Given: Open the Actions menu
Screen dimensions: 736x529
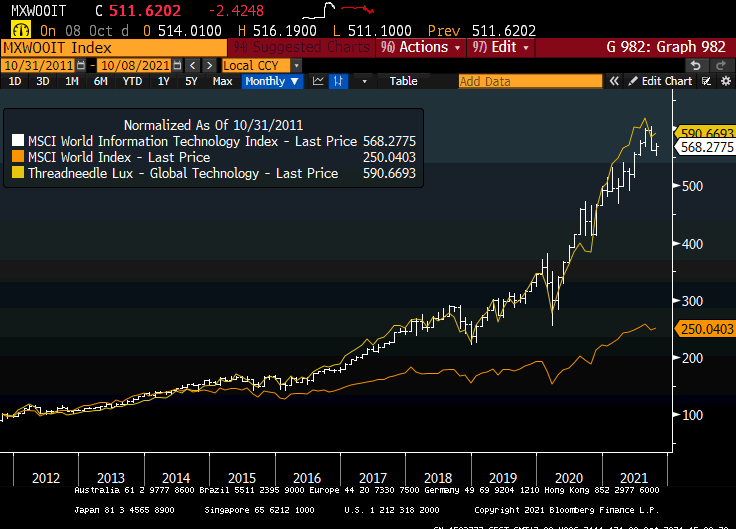Looking at the screenshot, I should click(x=421, y=47).
